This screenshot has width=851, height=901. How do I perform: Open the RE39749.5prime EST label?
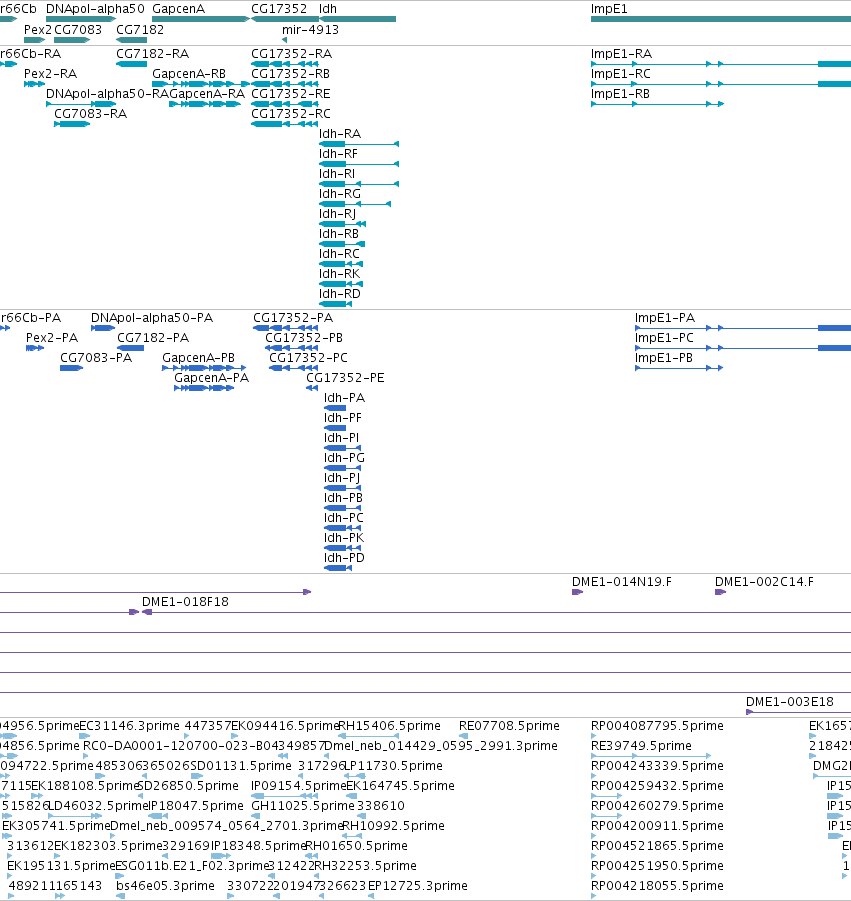pyautogui.click(x=641, y=746)
